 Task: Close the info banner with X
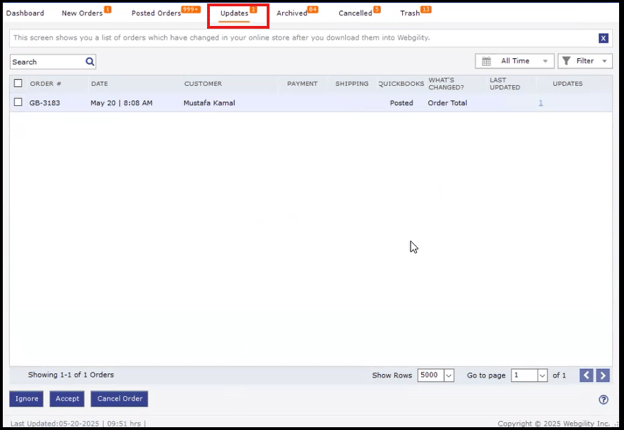pos(603,38)
